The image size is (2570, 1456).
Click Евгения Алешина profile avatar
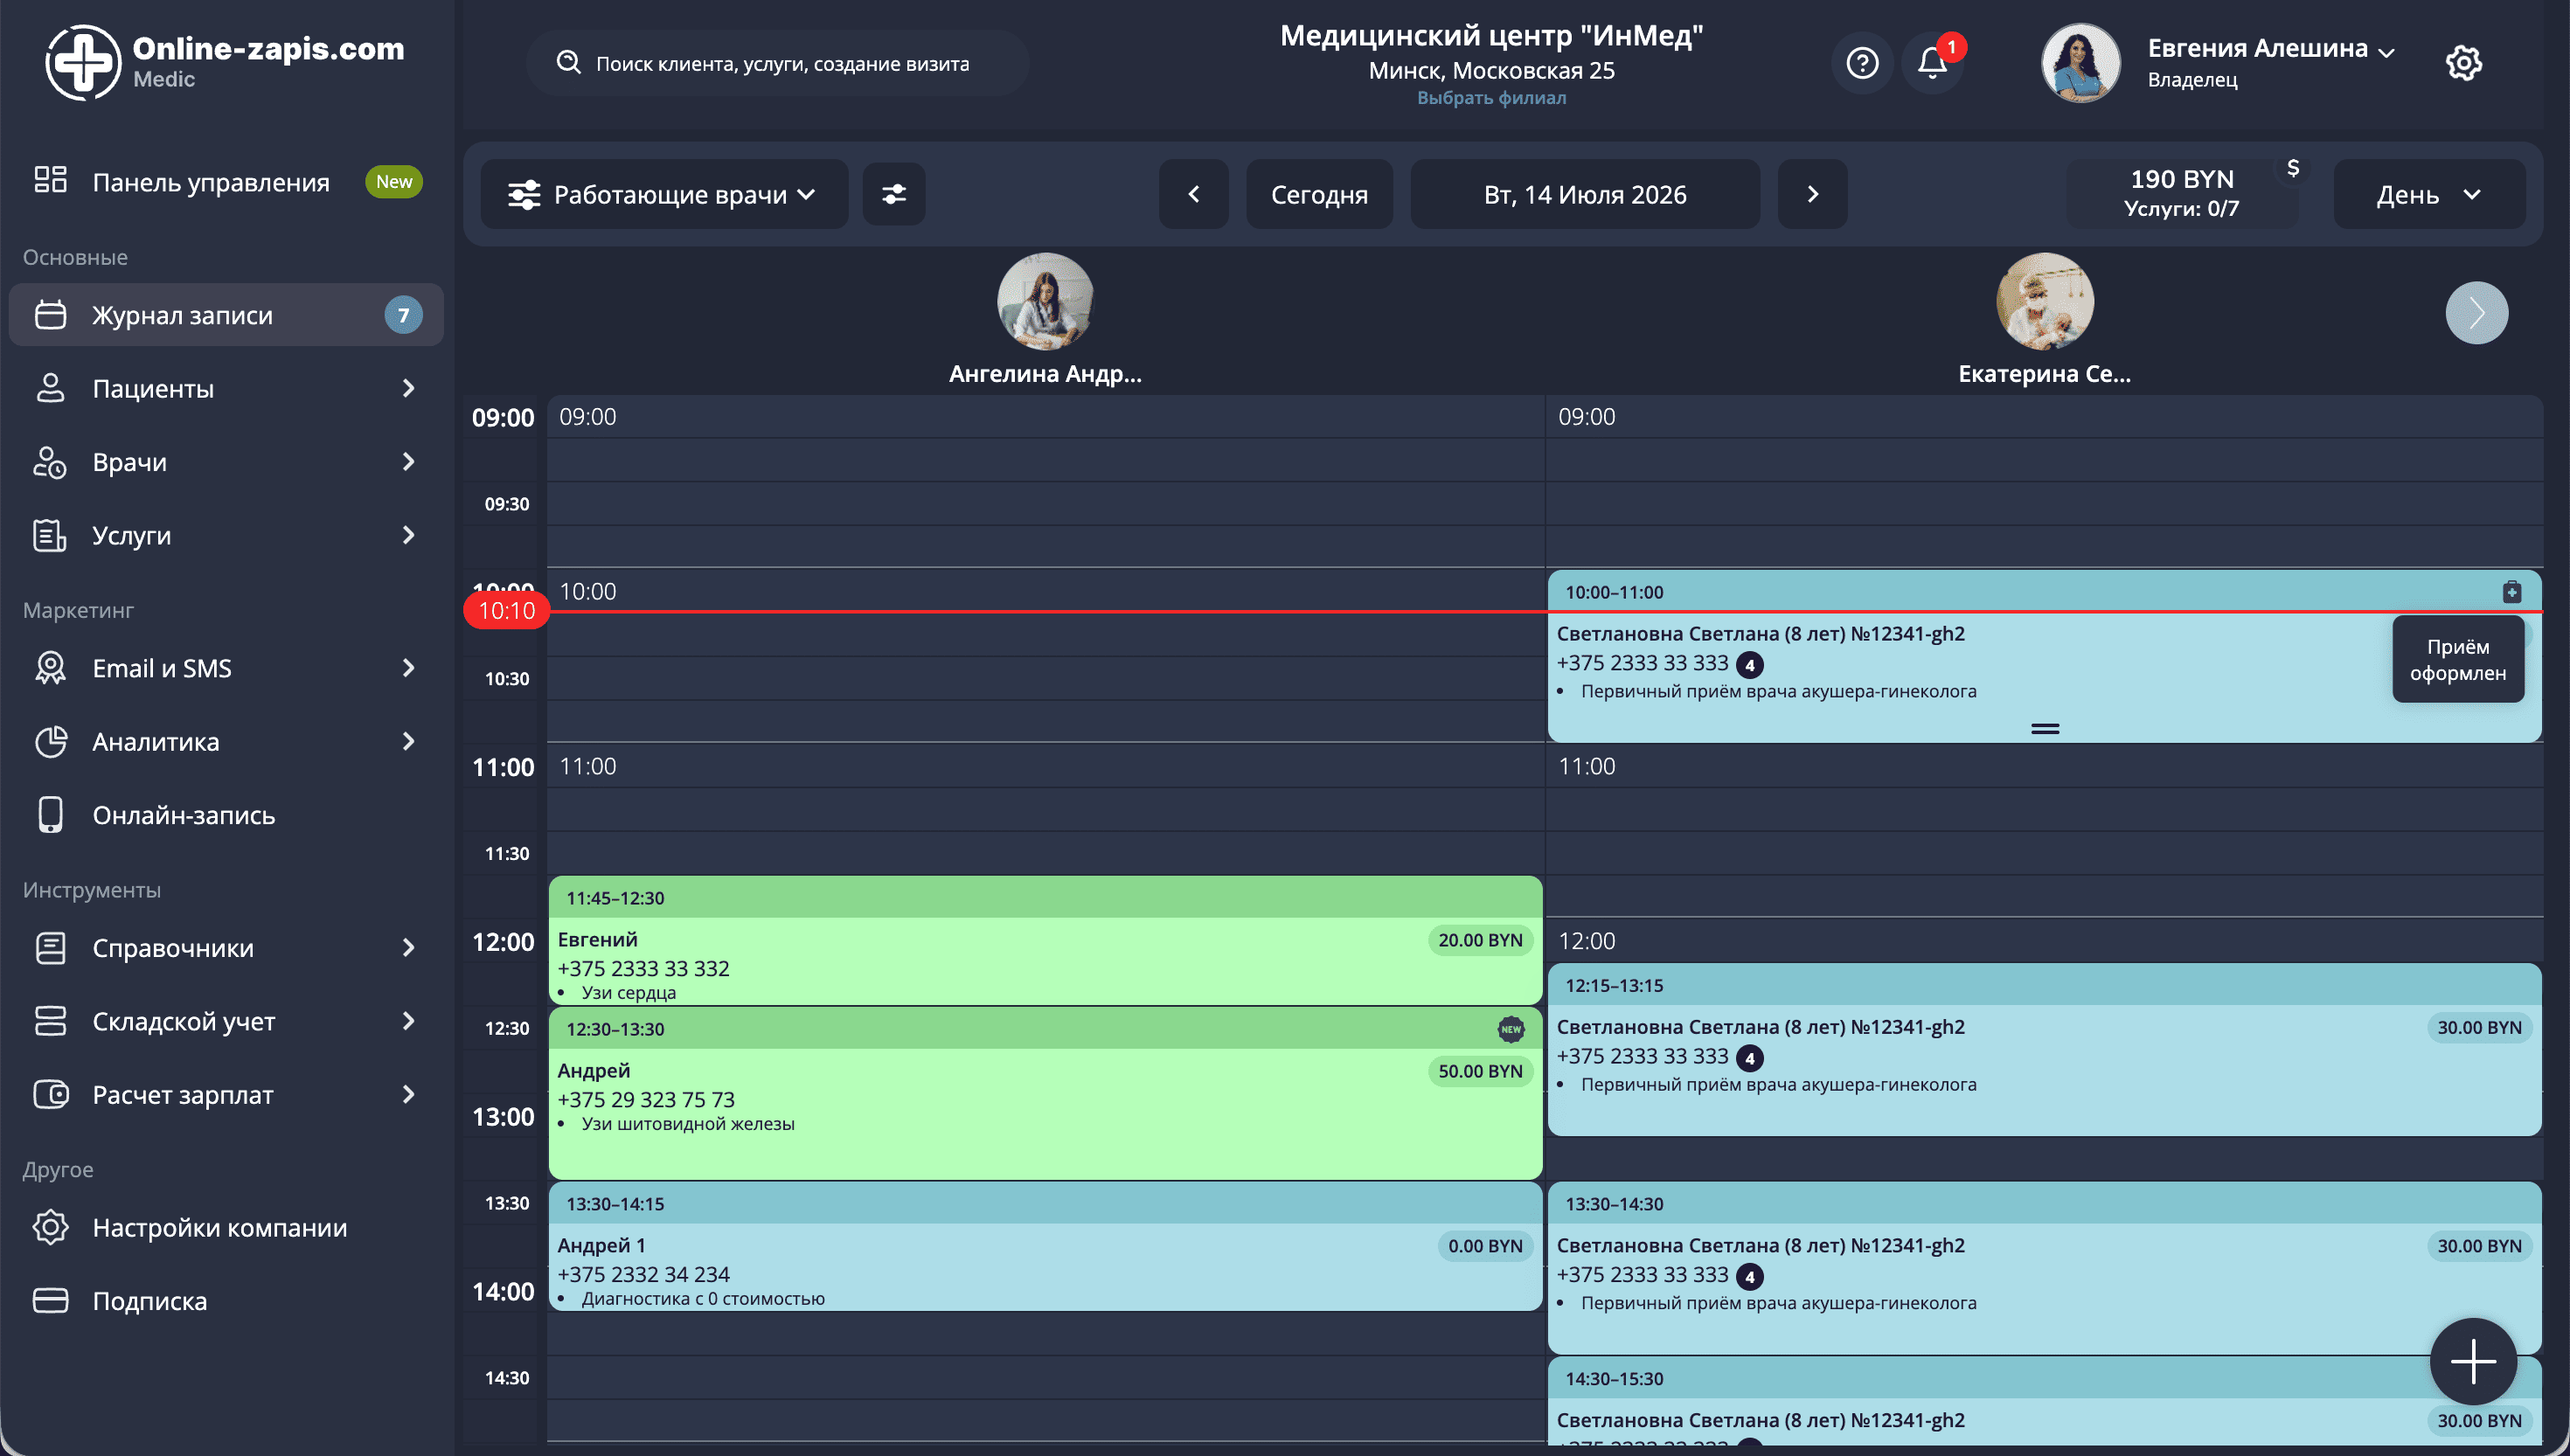(2080, 63)
